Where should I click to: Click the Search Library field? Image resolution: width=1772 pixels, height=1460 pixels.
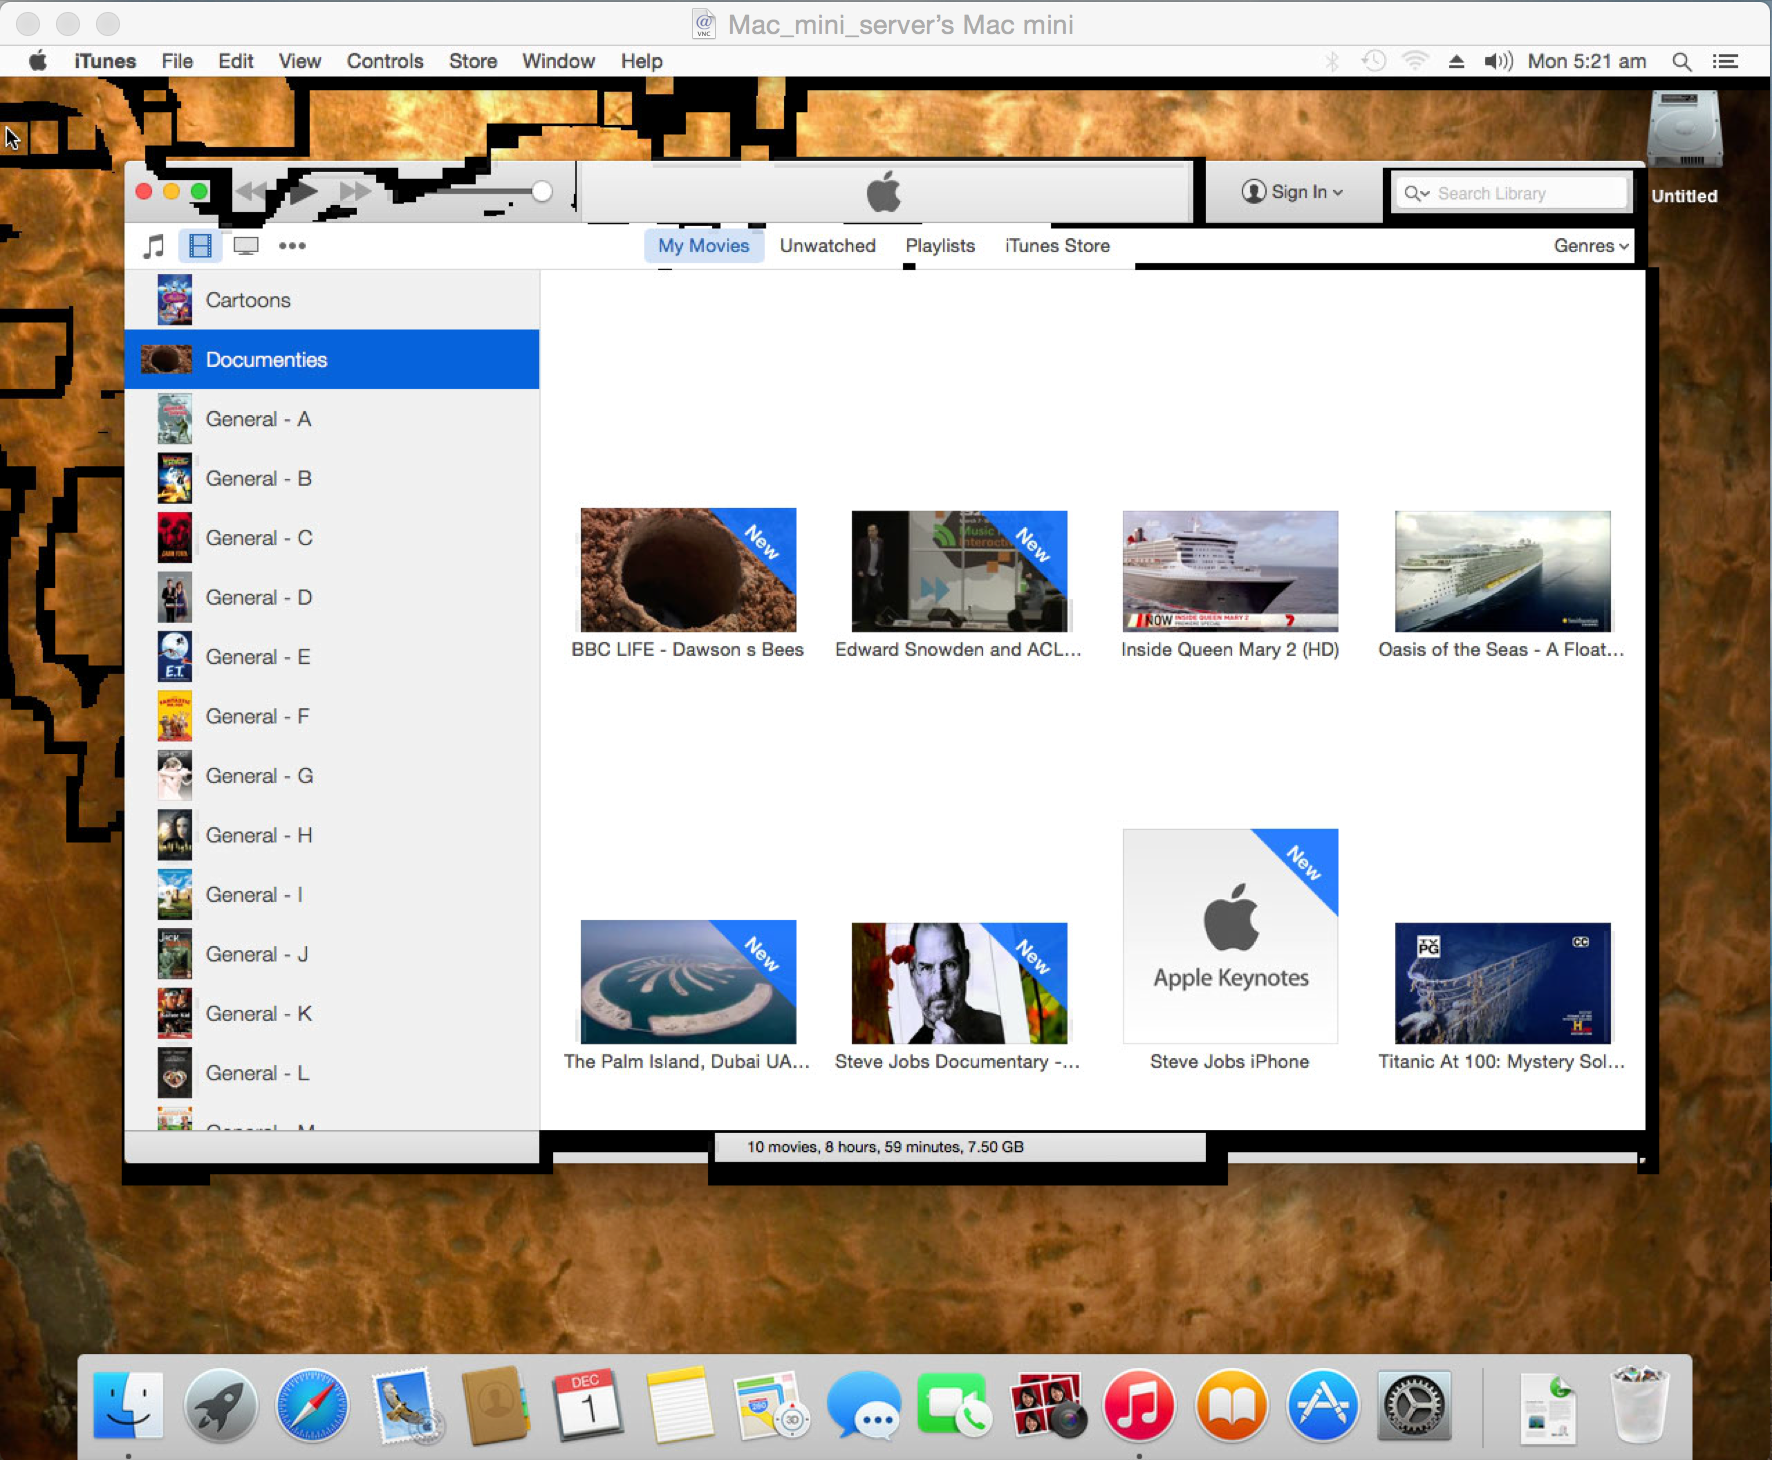click(x=1512, y=193)
